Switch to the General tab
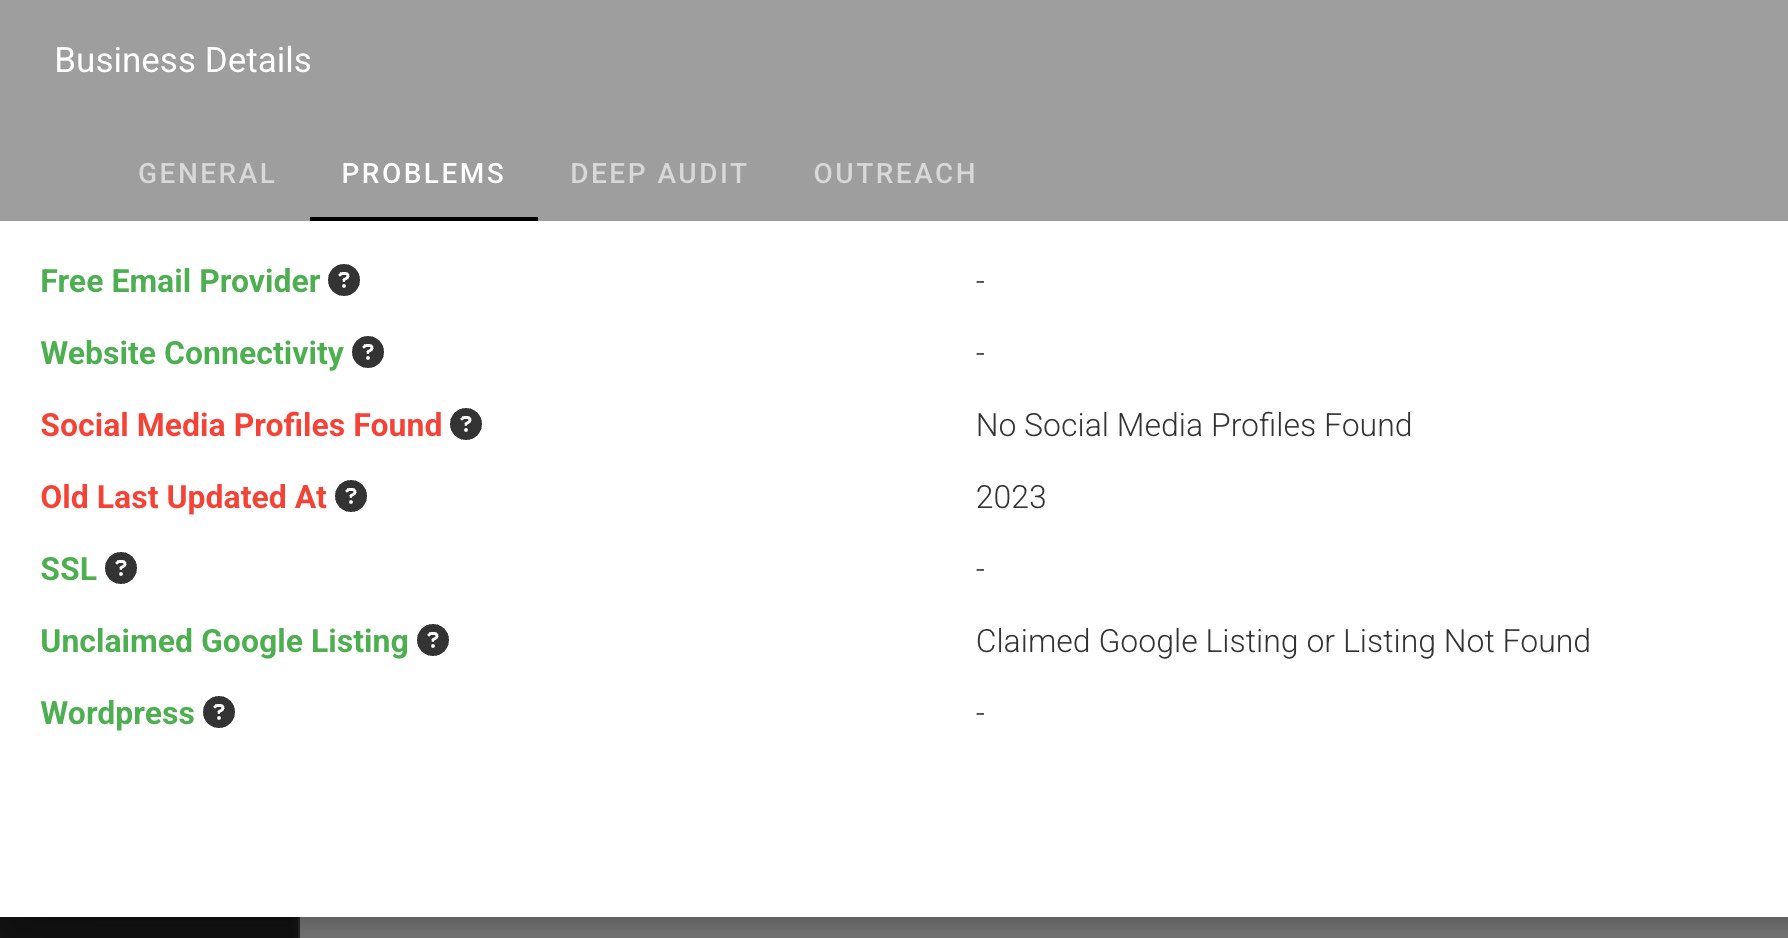This screenshot has width=1788, height=938. click(207, 174)
